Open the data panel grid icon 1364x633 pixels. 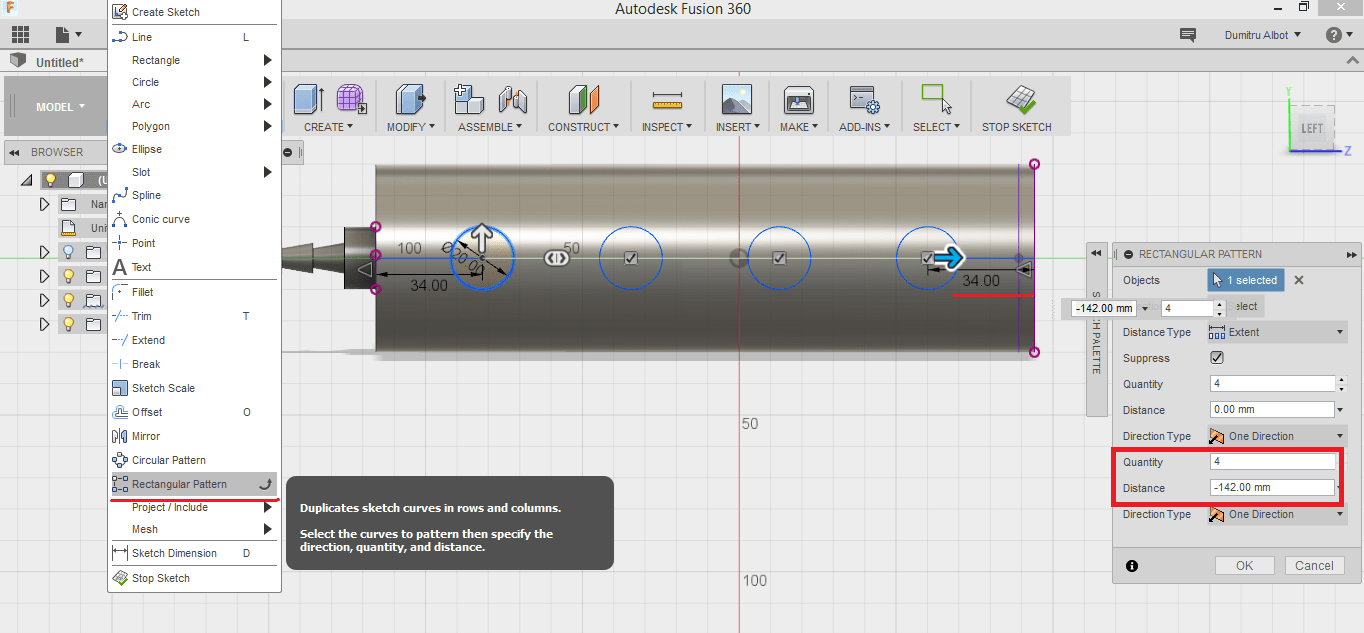point(20,35)
